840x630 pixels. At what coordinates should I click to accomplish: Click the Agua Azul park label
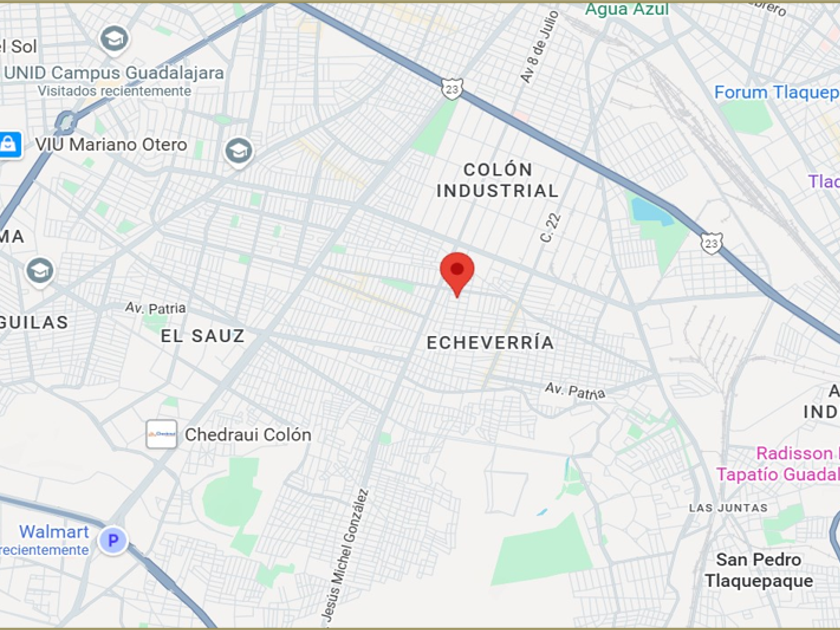click(627, 9)
